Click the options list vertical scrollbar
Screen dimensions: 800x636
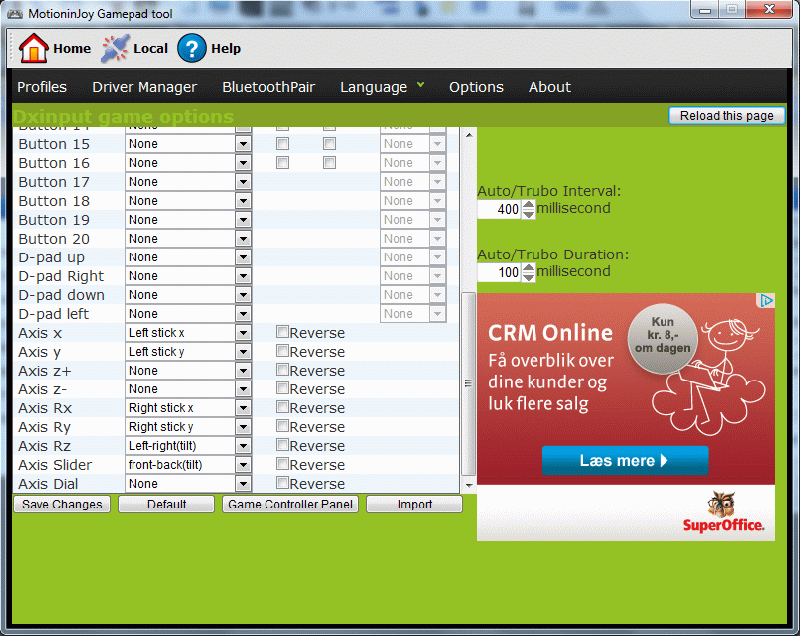[x=468, y=383]
